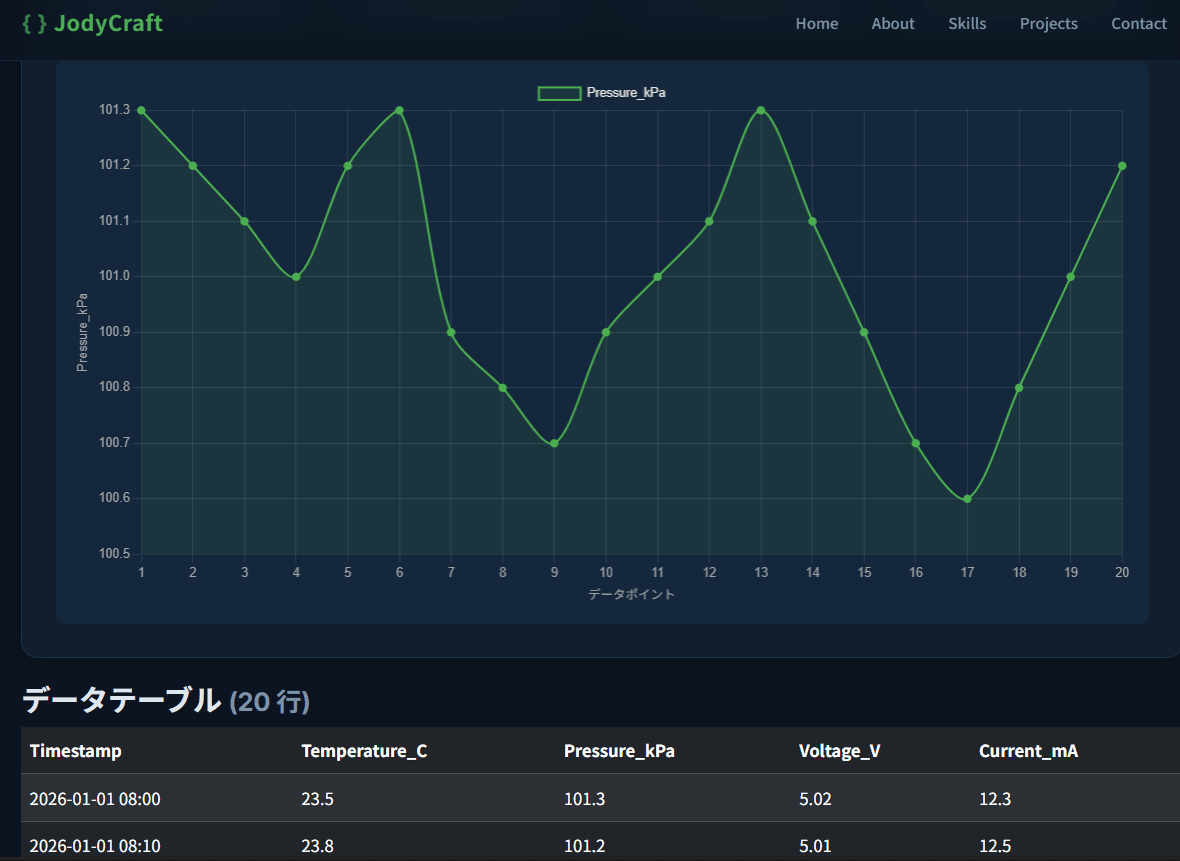Click the Voltage_V column header

point(839,751)
